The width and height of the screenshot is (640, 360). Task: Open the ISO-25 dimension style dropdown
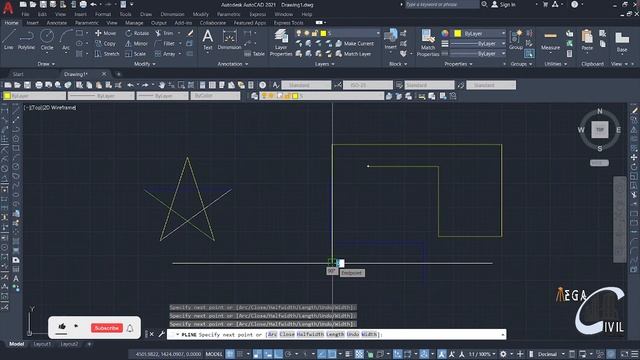(367, 85)
